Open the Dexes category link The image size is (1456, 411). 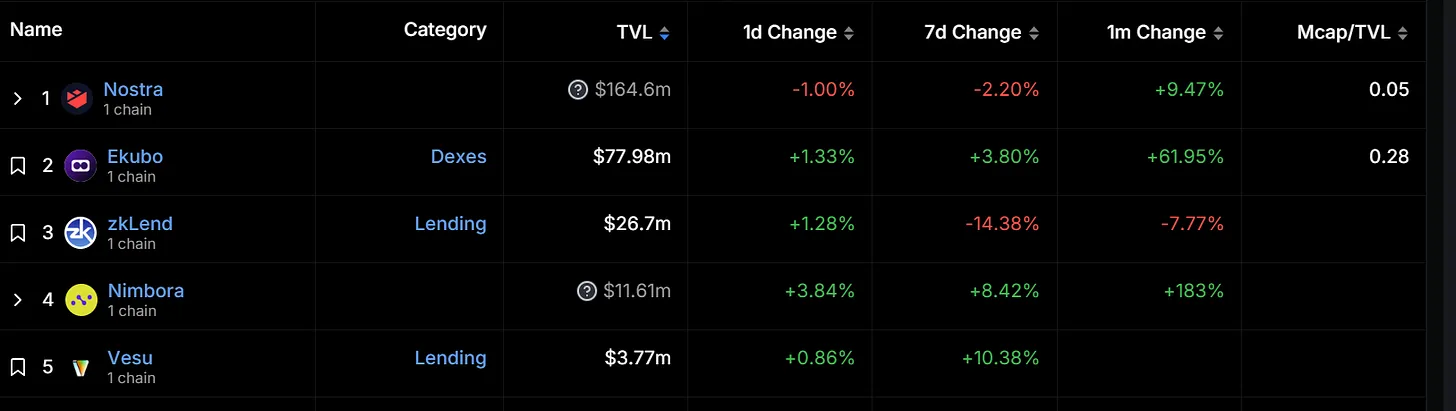(x=458, y=157)
